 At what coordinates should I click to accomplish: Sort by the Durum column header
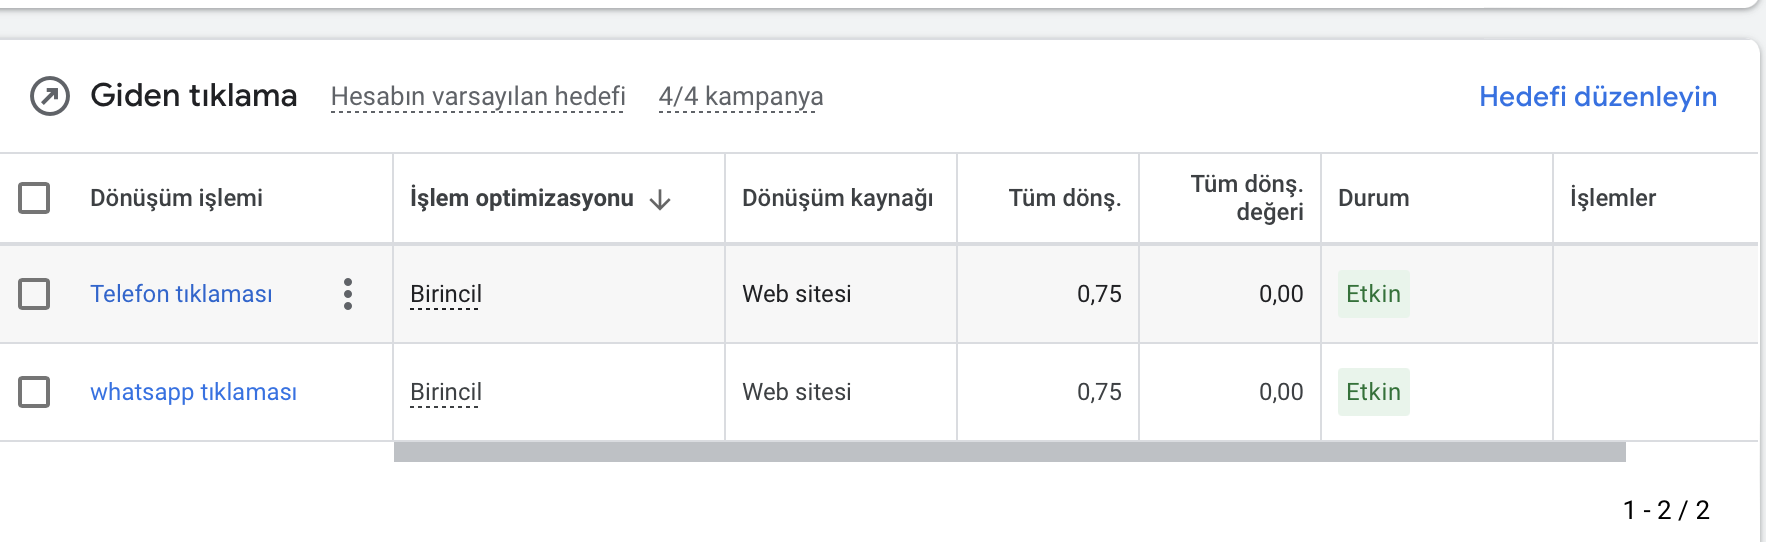pos(1374,198)
